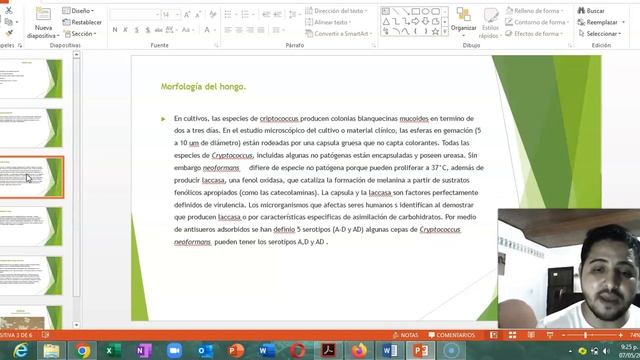This screenshot has height=360, width=640.
Task: Click the zoom slider handle
Action: tap(585, 335)
